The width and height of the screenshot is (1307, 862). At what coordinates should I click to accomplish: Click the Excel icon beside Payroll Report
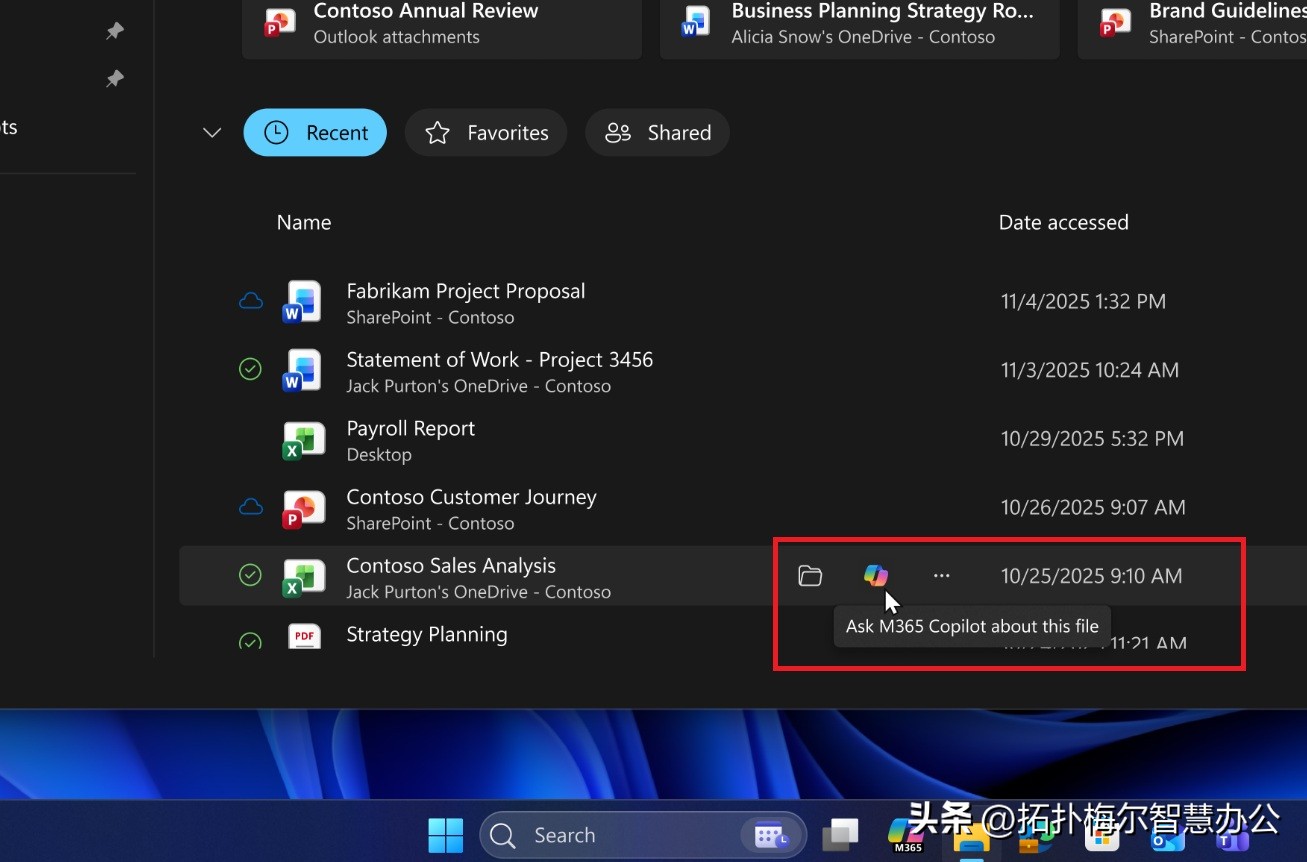(304, 439)
